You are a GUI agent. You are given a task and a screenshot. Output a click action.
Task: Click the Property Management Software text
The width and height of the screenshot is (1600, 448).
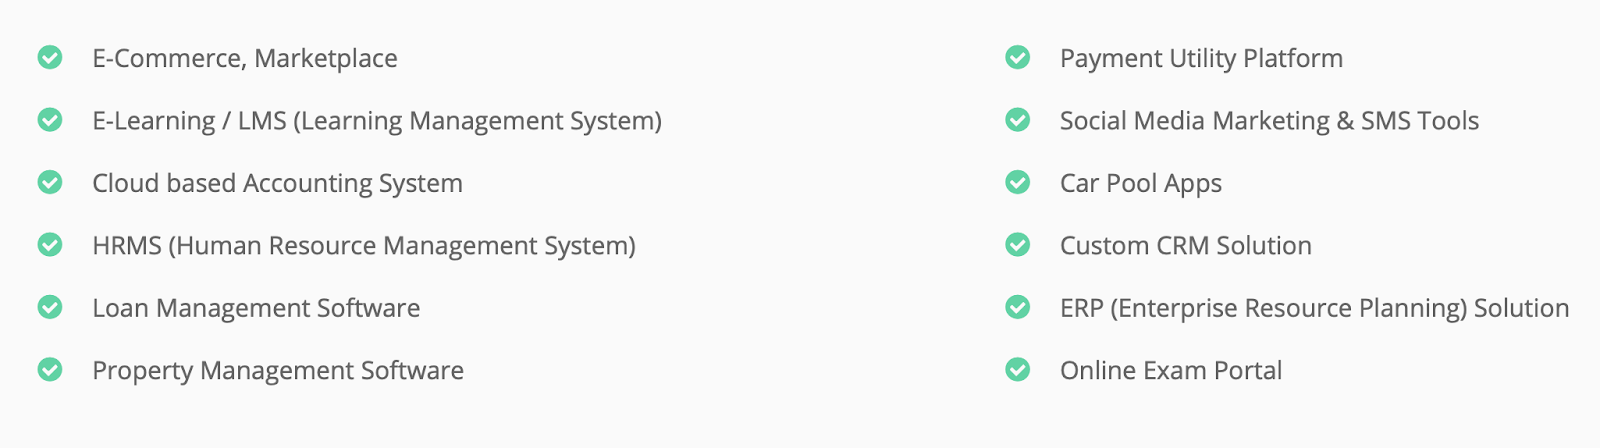[x=278, y=371]
